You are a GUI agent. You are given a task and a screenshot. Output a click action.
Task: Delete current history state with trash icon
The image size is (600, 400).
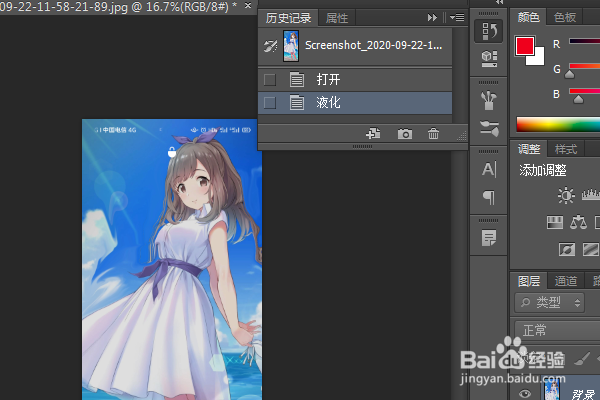click(x=433, y=134)
